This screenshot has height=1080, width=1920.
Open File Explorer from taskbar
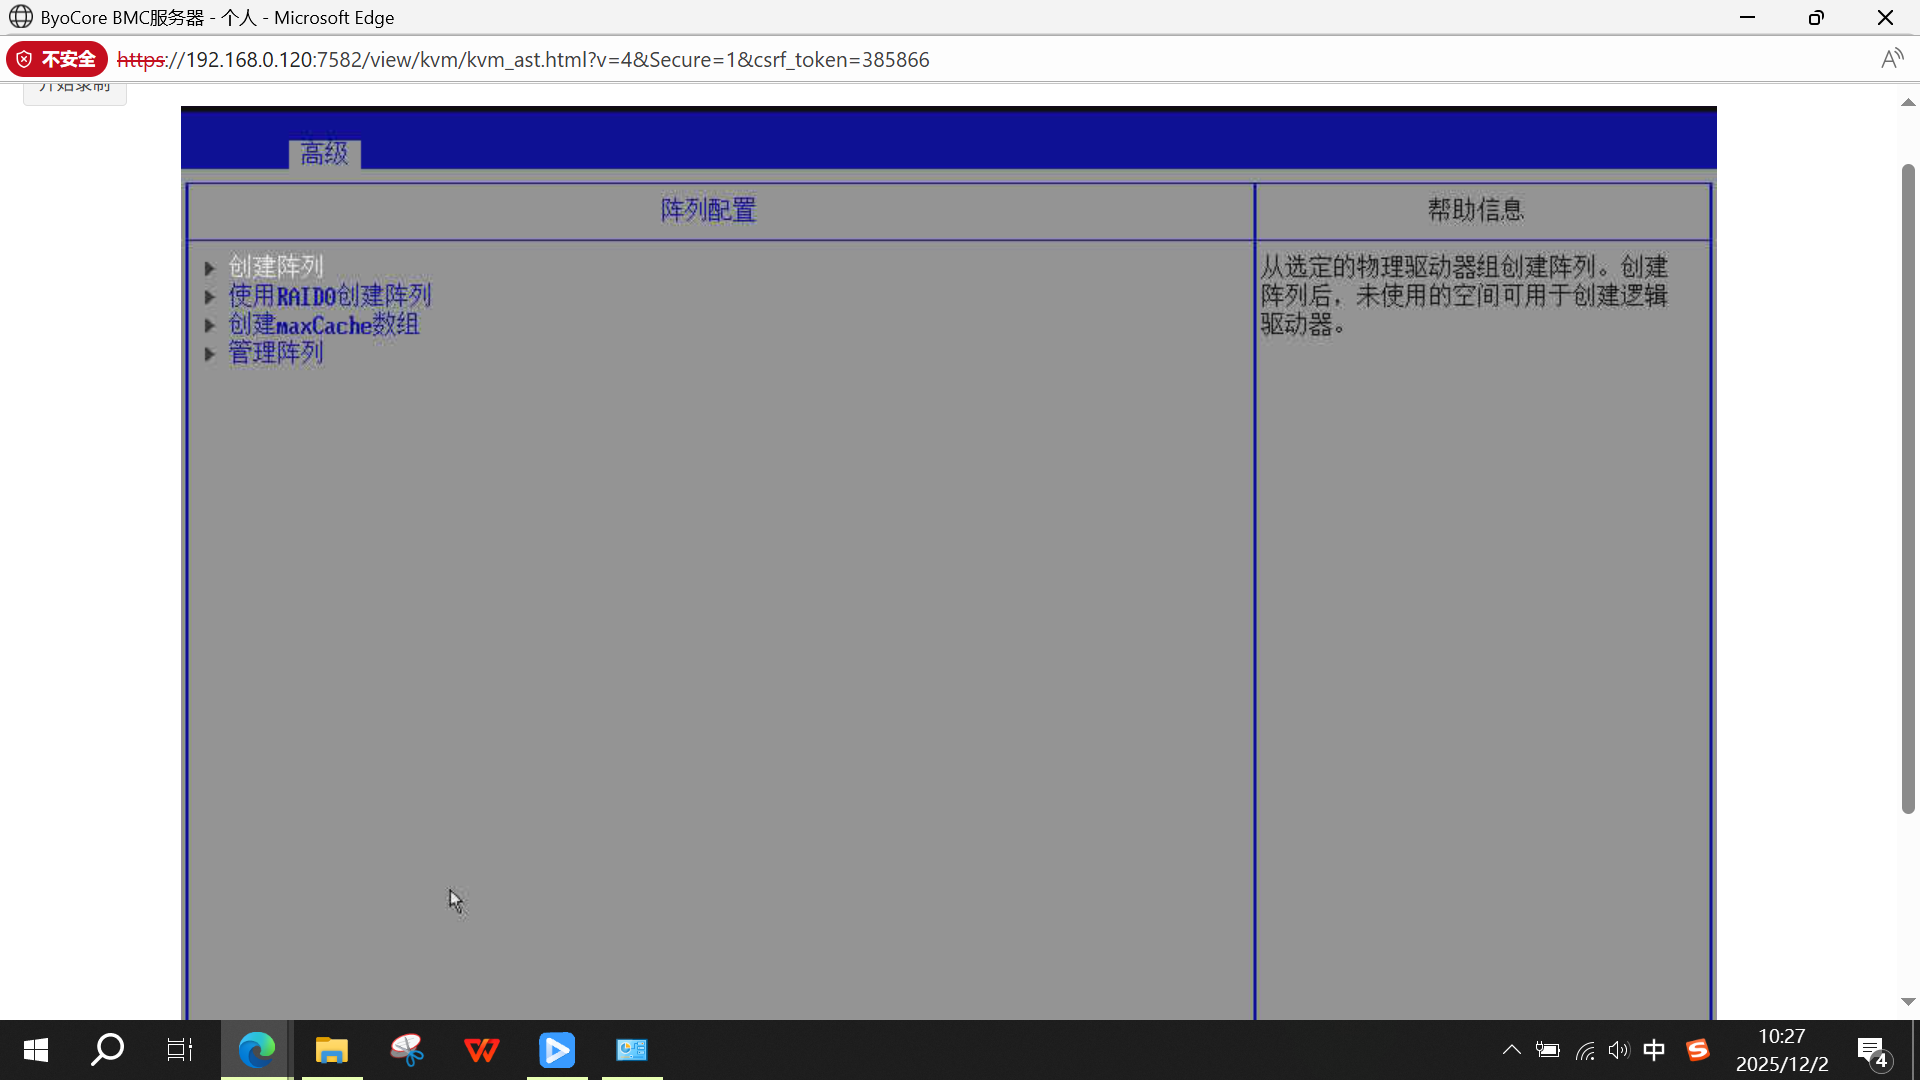click(331, 1050)
